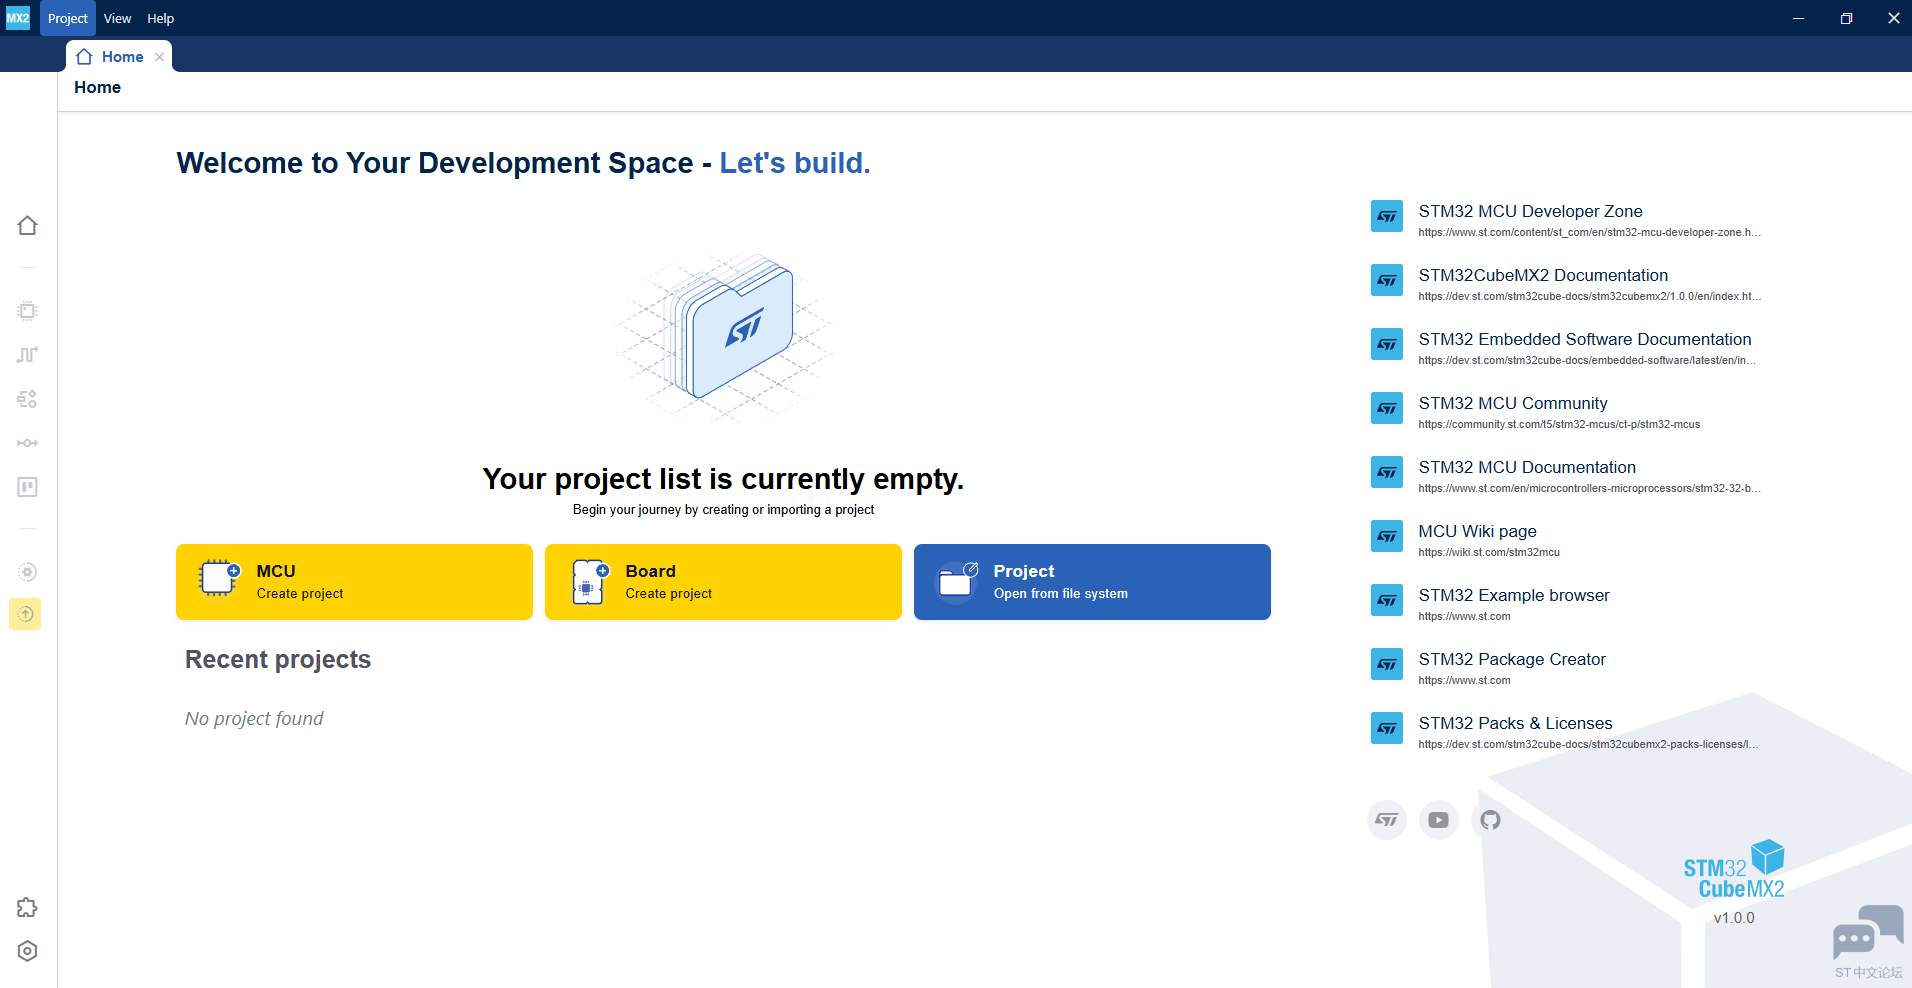Select the square-wave signal sidebar icon
Image resolution: width=1912 pixels, height=988 pixels.
(28, 355)
